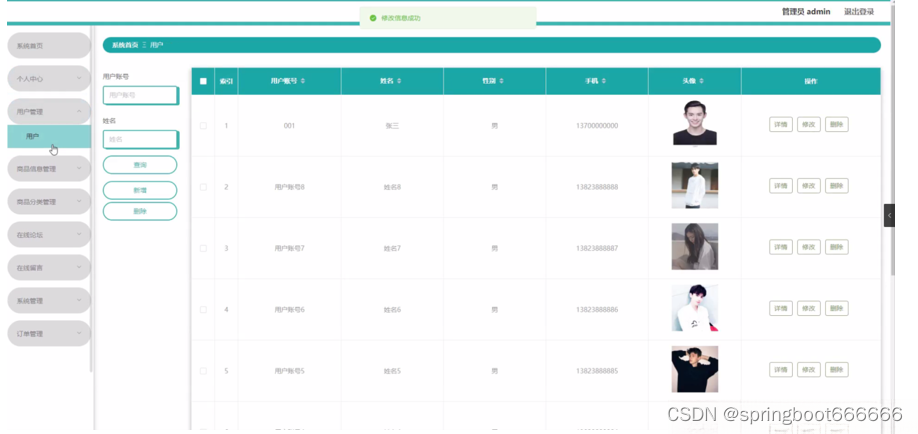
Task: Click 系统首页 breadcrumb link
Action: 125,45
